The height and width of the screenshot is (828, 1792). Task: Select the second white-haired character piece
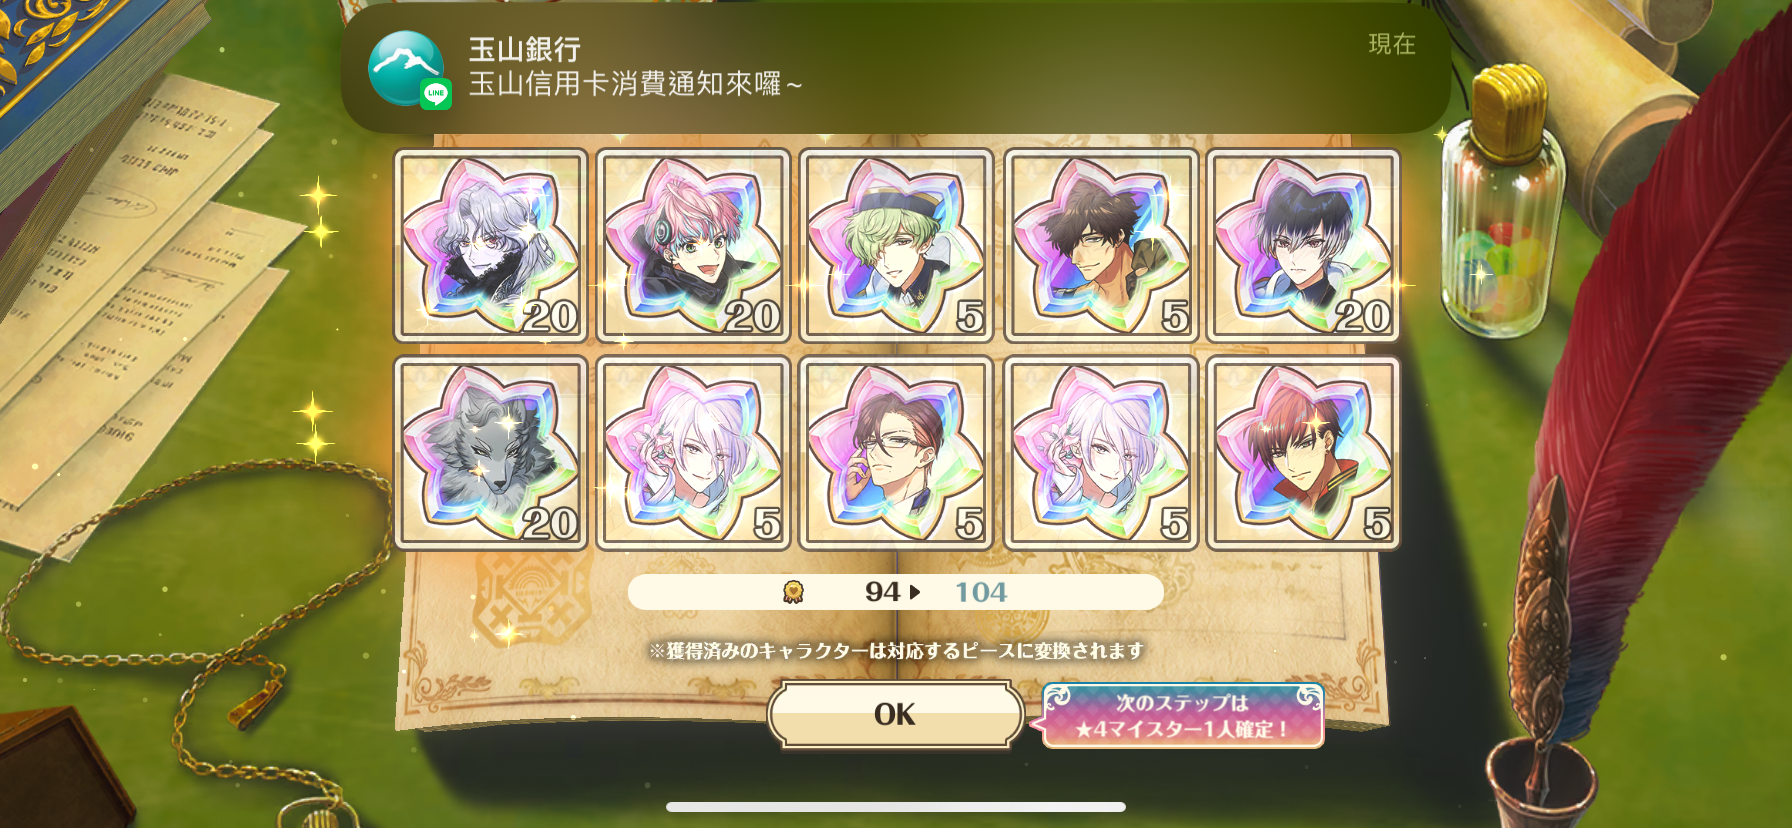click(1100, 453)
